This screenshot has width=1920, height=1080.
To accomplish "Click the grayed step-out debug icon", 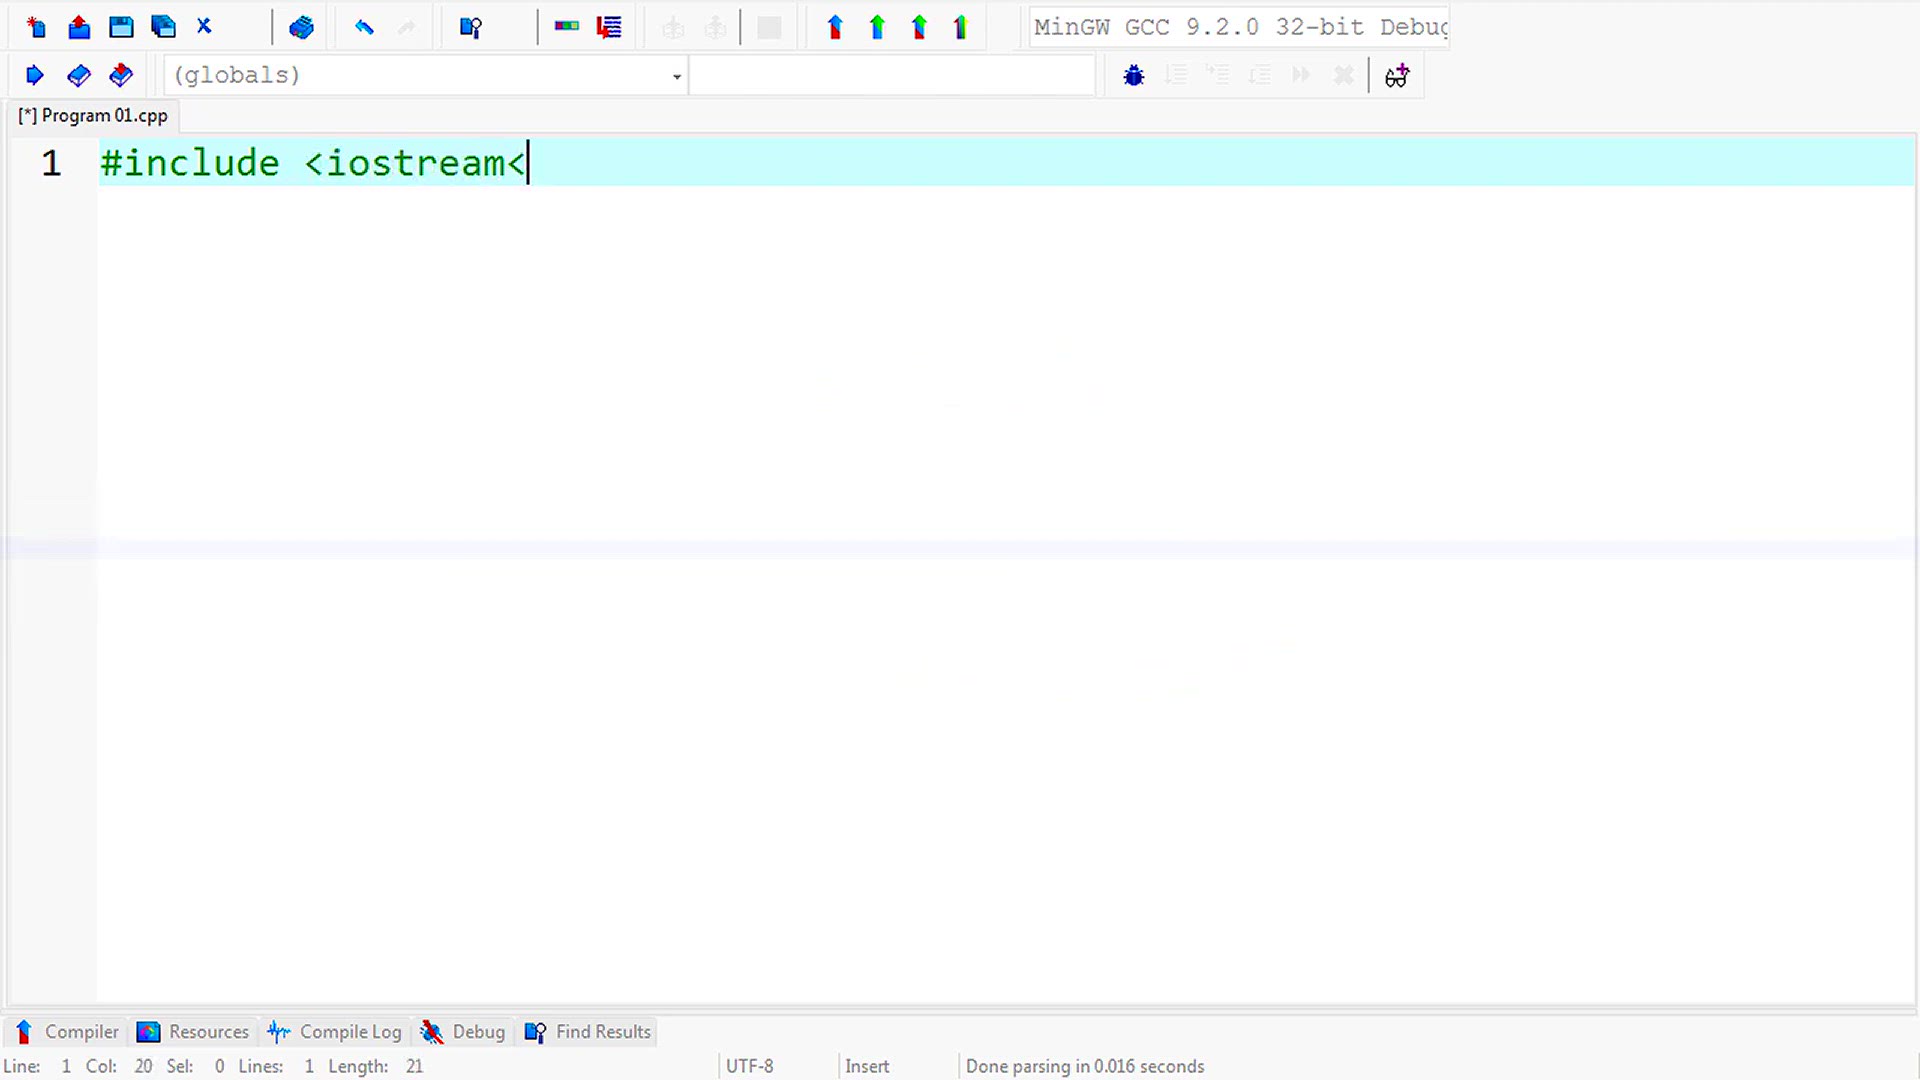I will (1260, 75).
